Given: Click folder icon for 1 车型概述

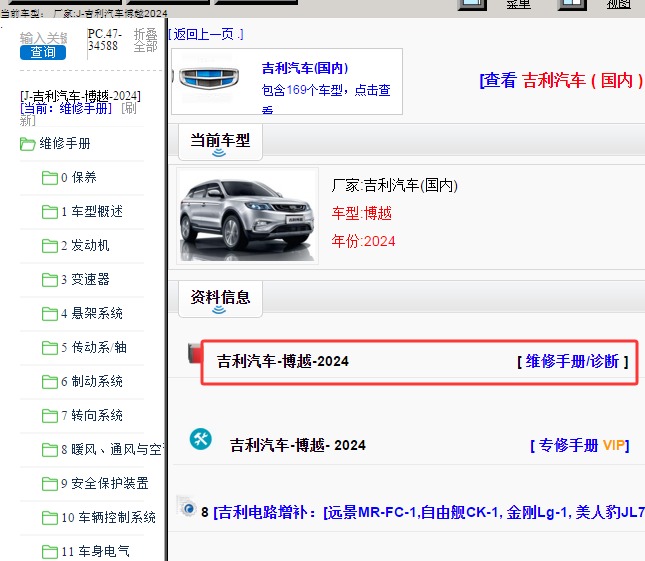Looking at the screenshot, I should (x=49, y=212).
